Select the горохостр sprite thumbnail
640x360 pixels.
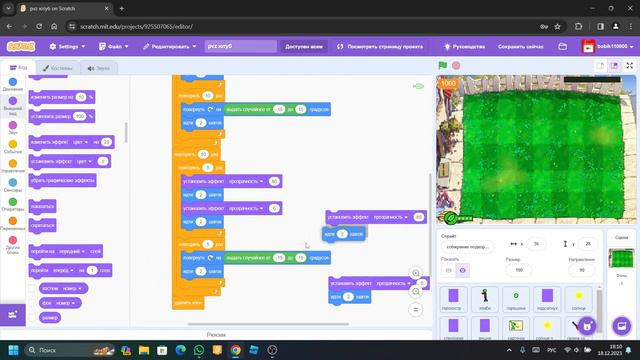coord(453,299)
